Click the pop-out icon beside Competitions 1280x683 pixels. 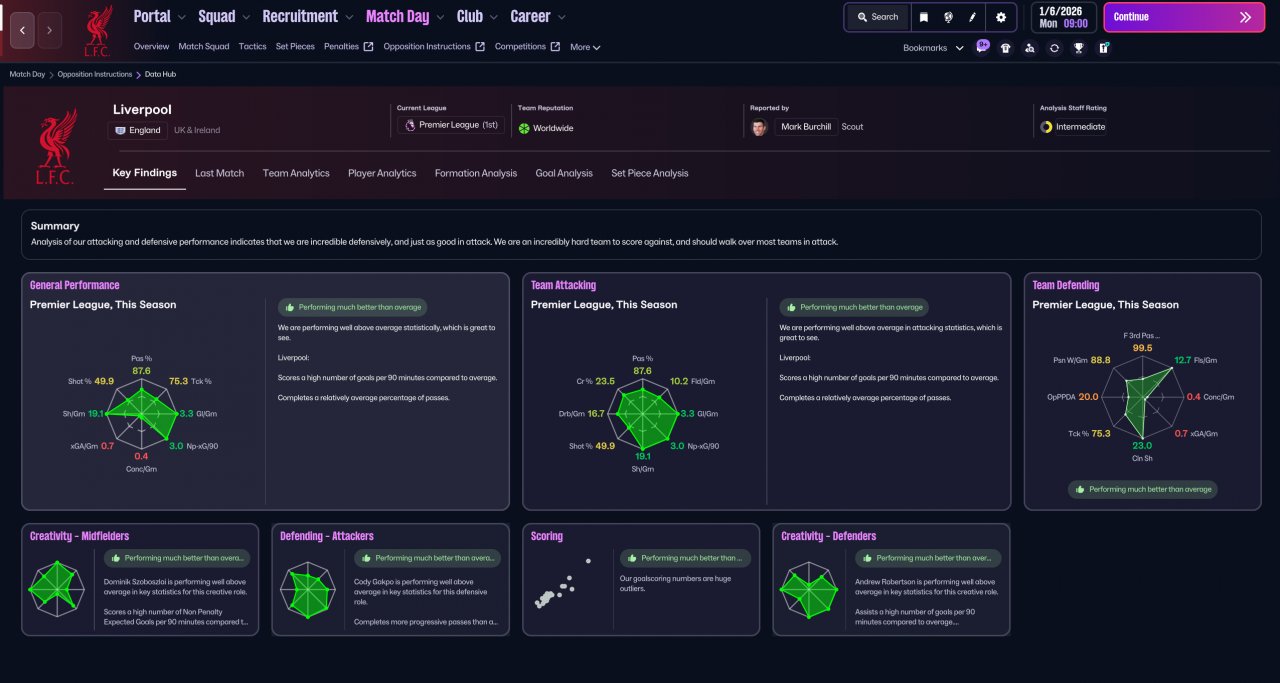coord(555,47)
